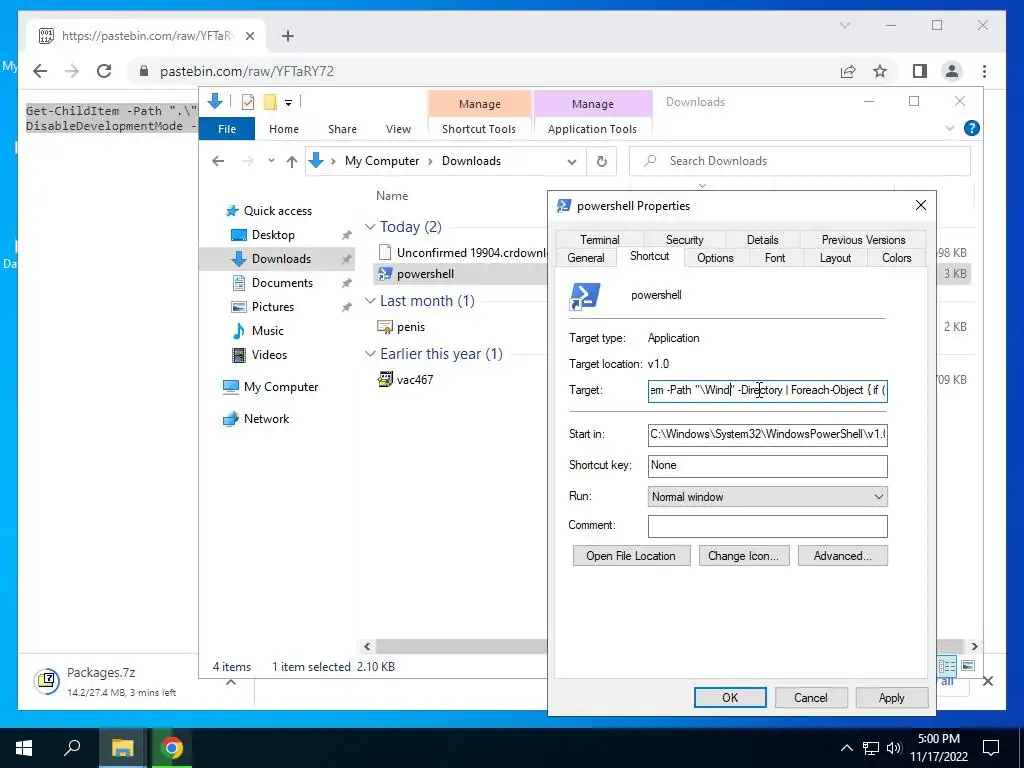Refresh the Downloads folder
The height and width of the screenshot is (768, 1024).
point(601,161)
